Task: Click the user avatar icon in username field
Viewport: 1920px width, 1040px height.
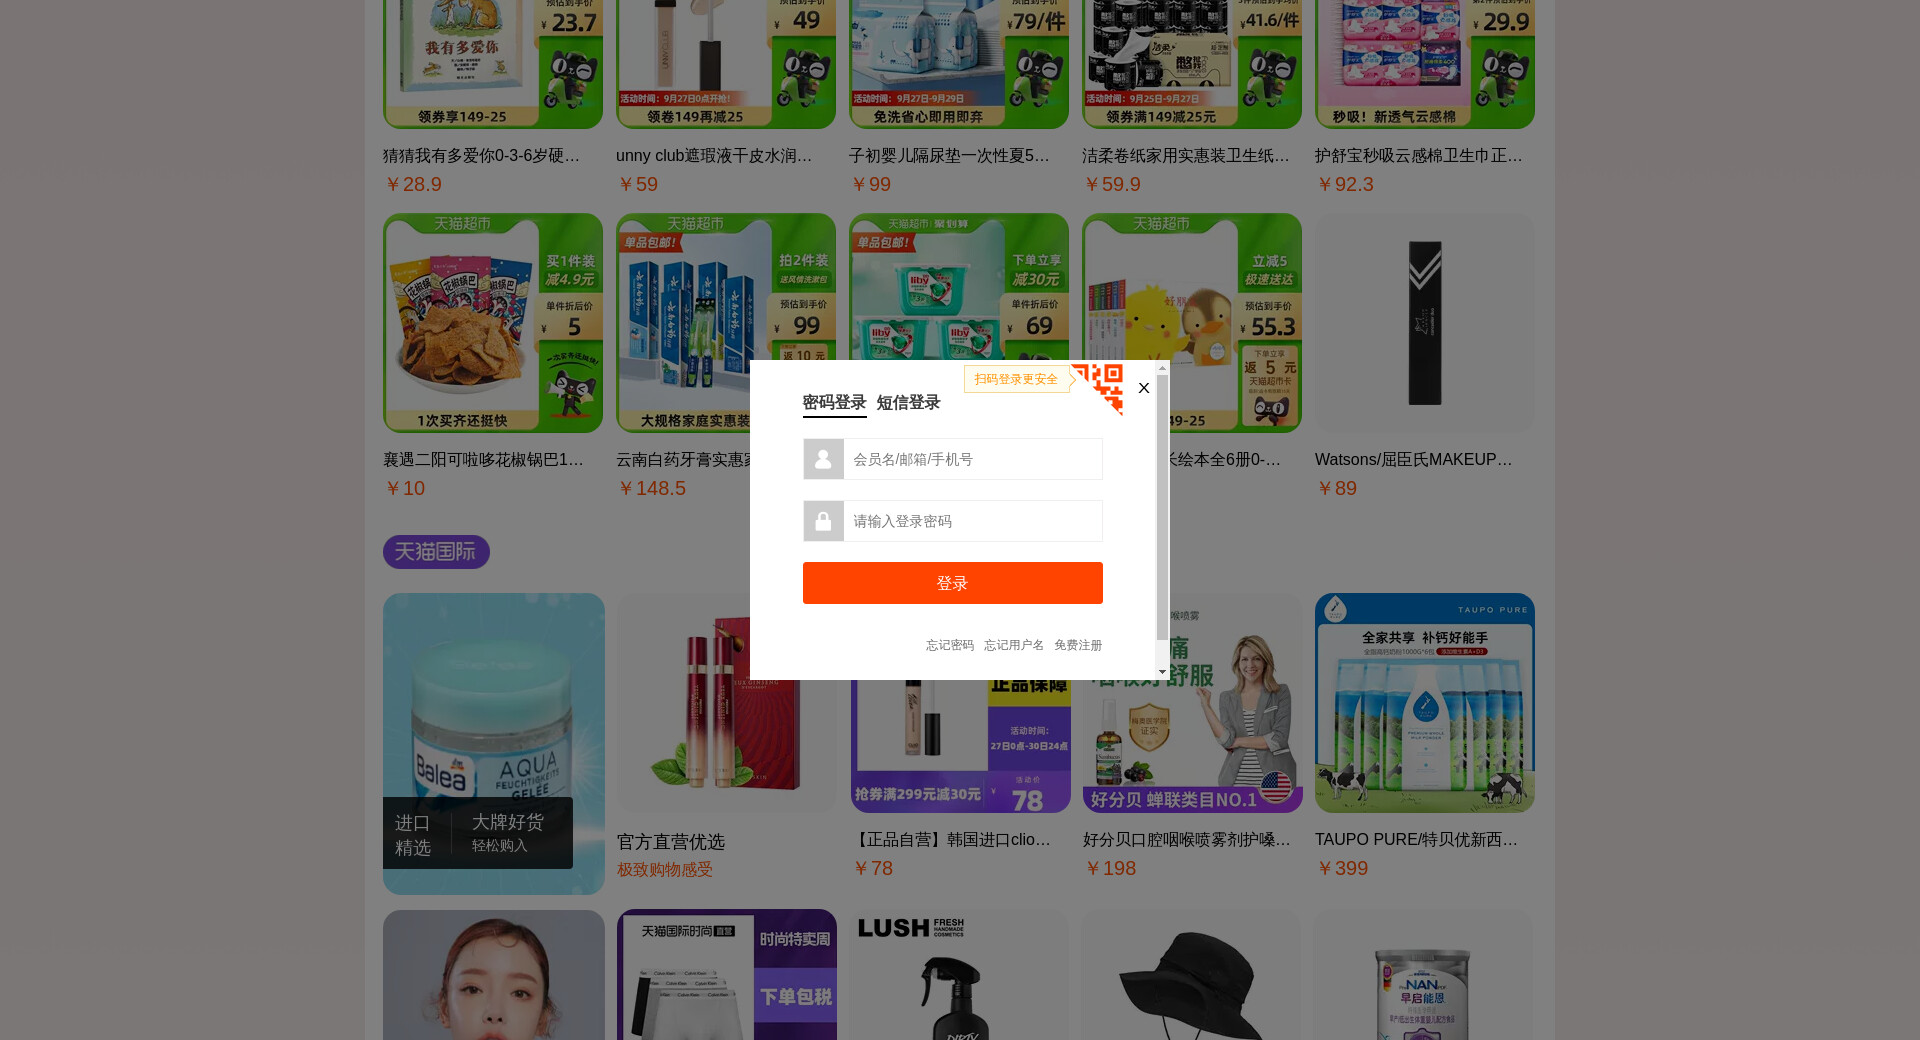Action: (x=823, y=459)
